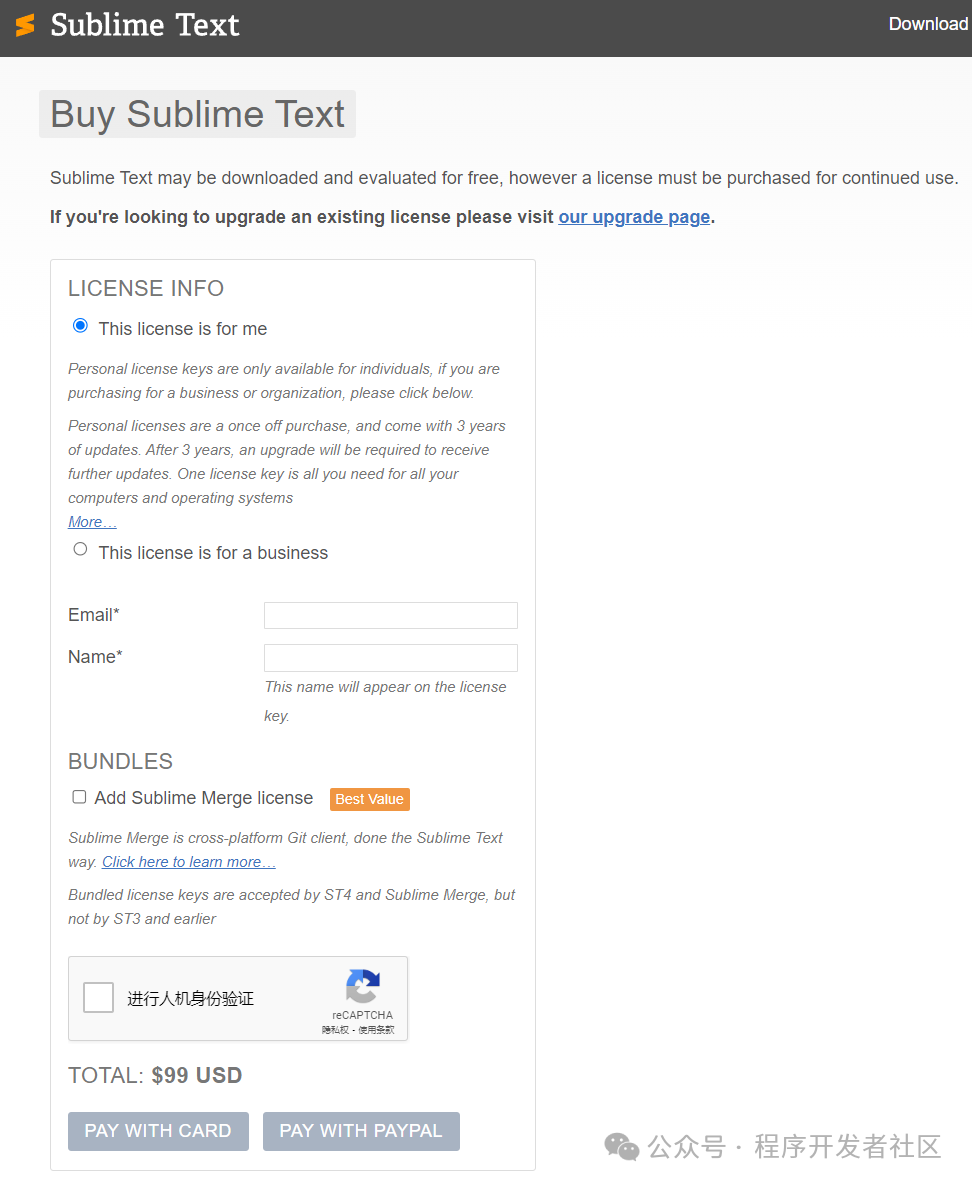The width and height of the screenshot is (972, 1185).
Task: Click the Best Value orange badge
Action: pyautogui.click(x=370, y=799)
